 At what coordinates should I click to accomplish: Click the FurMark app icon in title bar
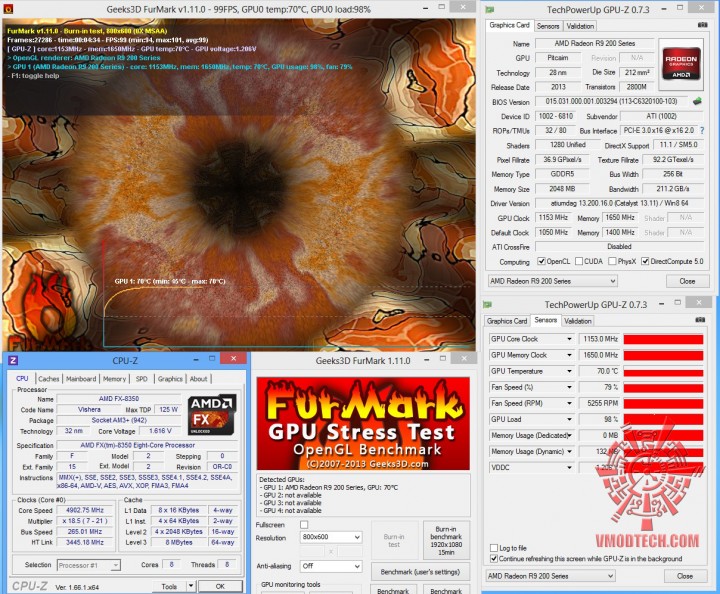pyautogui.click(x=8, y=8)
